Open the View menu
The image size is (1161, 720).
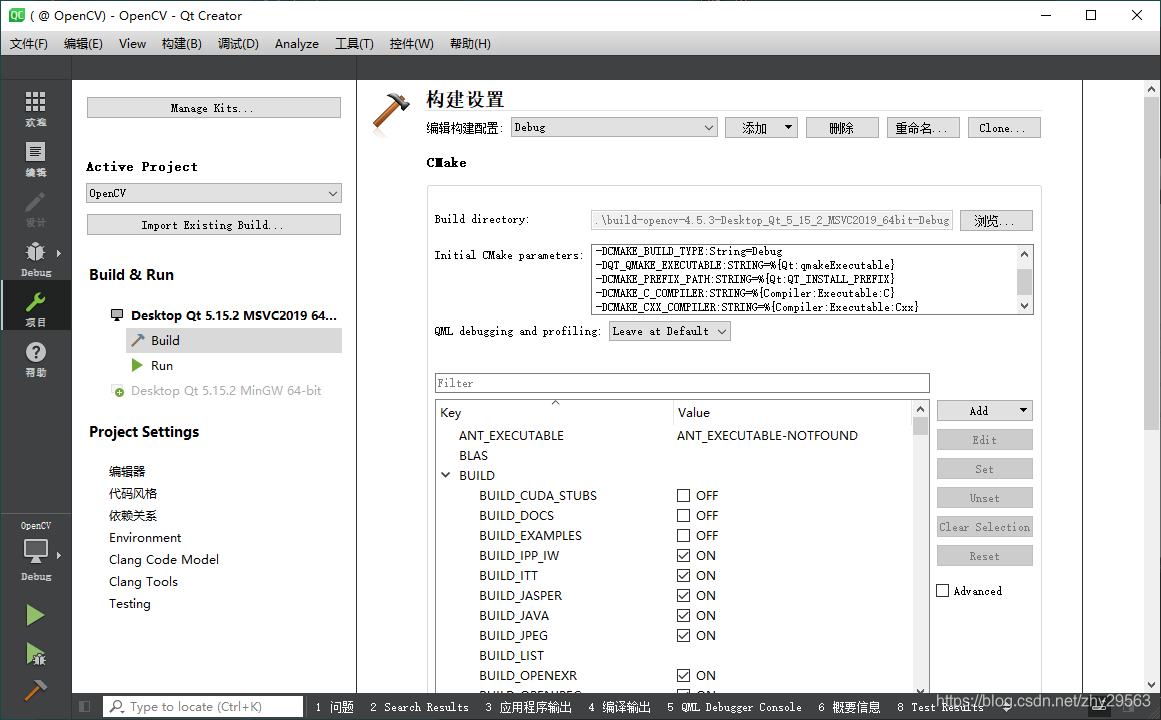[133, 44]
